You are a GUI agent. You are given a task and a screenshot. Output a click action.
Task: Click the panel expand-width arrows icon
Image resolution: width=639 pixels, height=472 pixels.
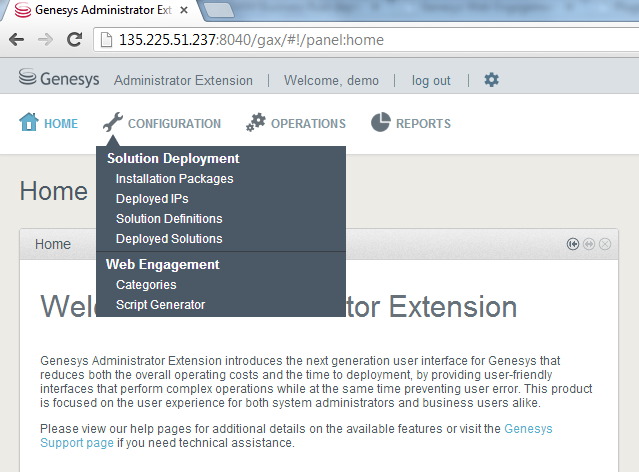pyautogui.click(x=589, y=244)
